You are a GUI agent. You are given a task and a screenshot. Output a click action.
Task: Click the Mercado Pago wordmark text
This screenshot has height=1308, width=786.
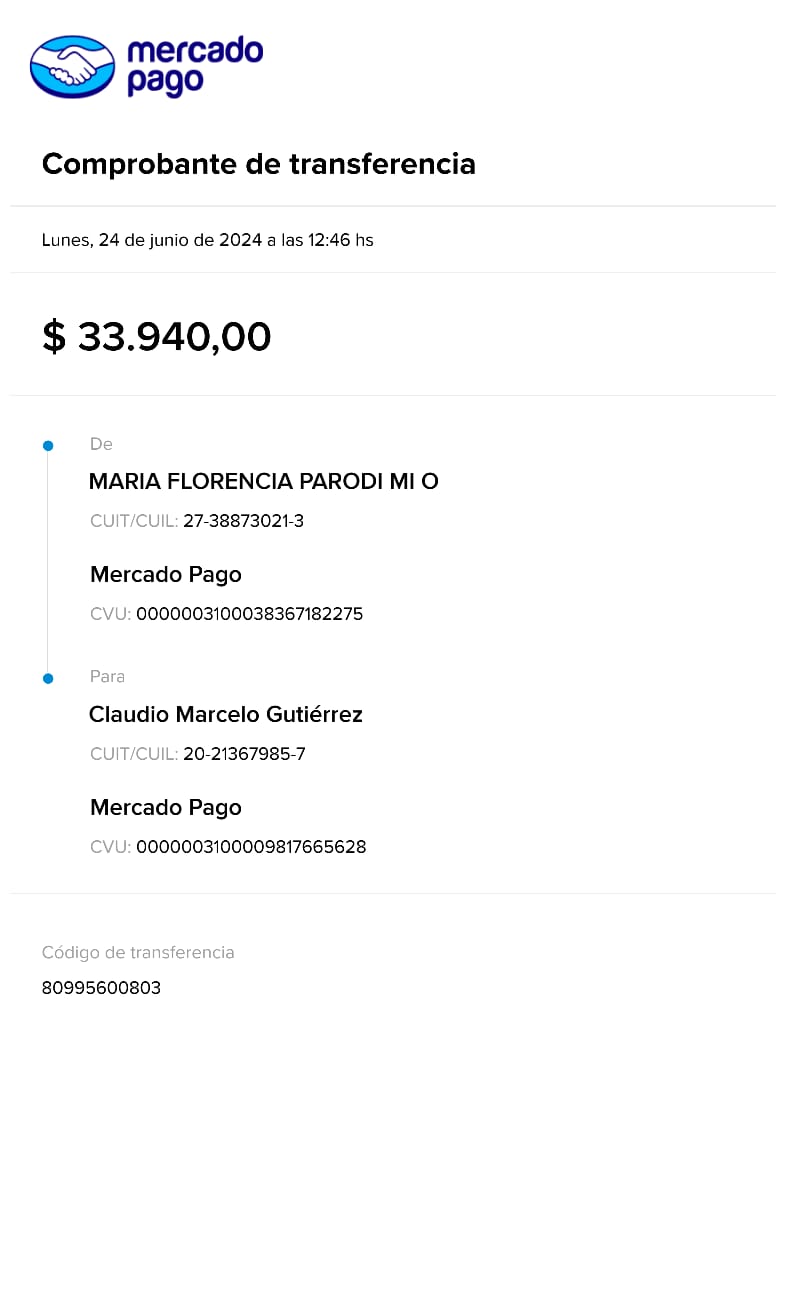tap(194, 66)
